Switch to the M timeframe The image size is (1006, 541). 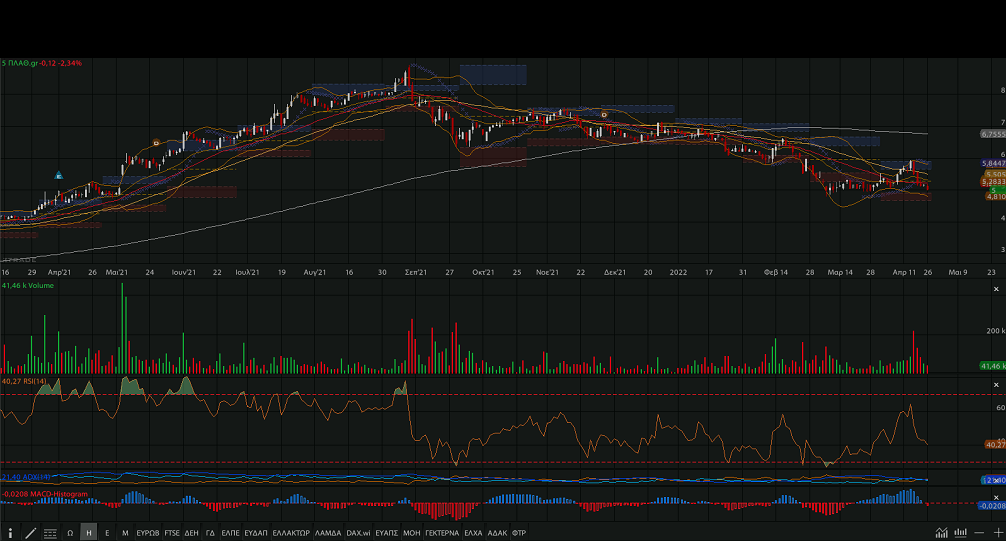(x=125, y=533)
